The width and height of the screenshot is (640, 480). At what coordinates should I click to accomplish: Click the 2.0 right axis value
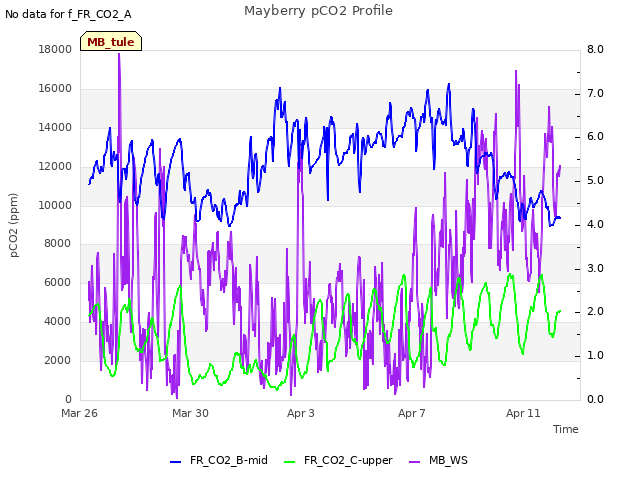click(595, 311)
